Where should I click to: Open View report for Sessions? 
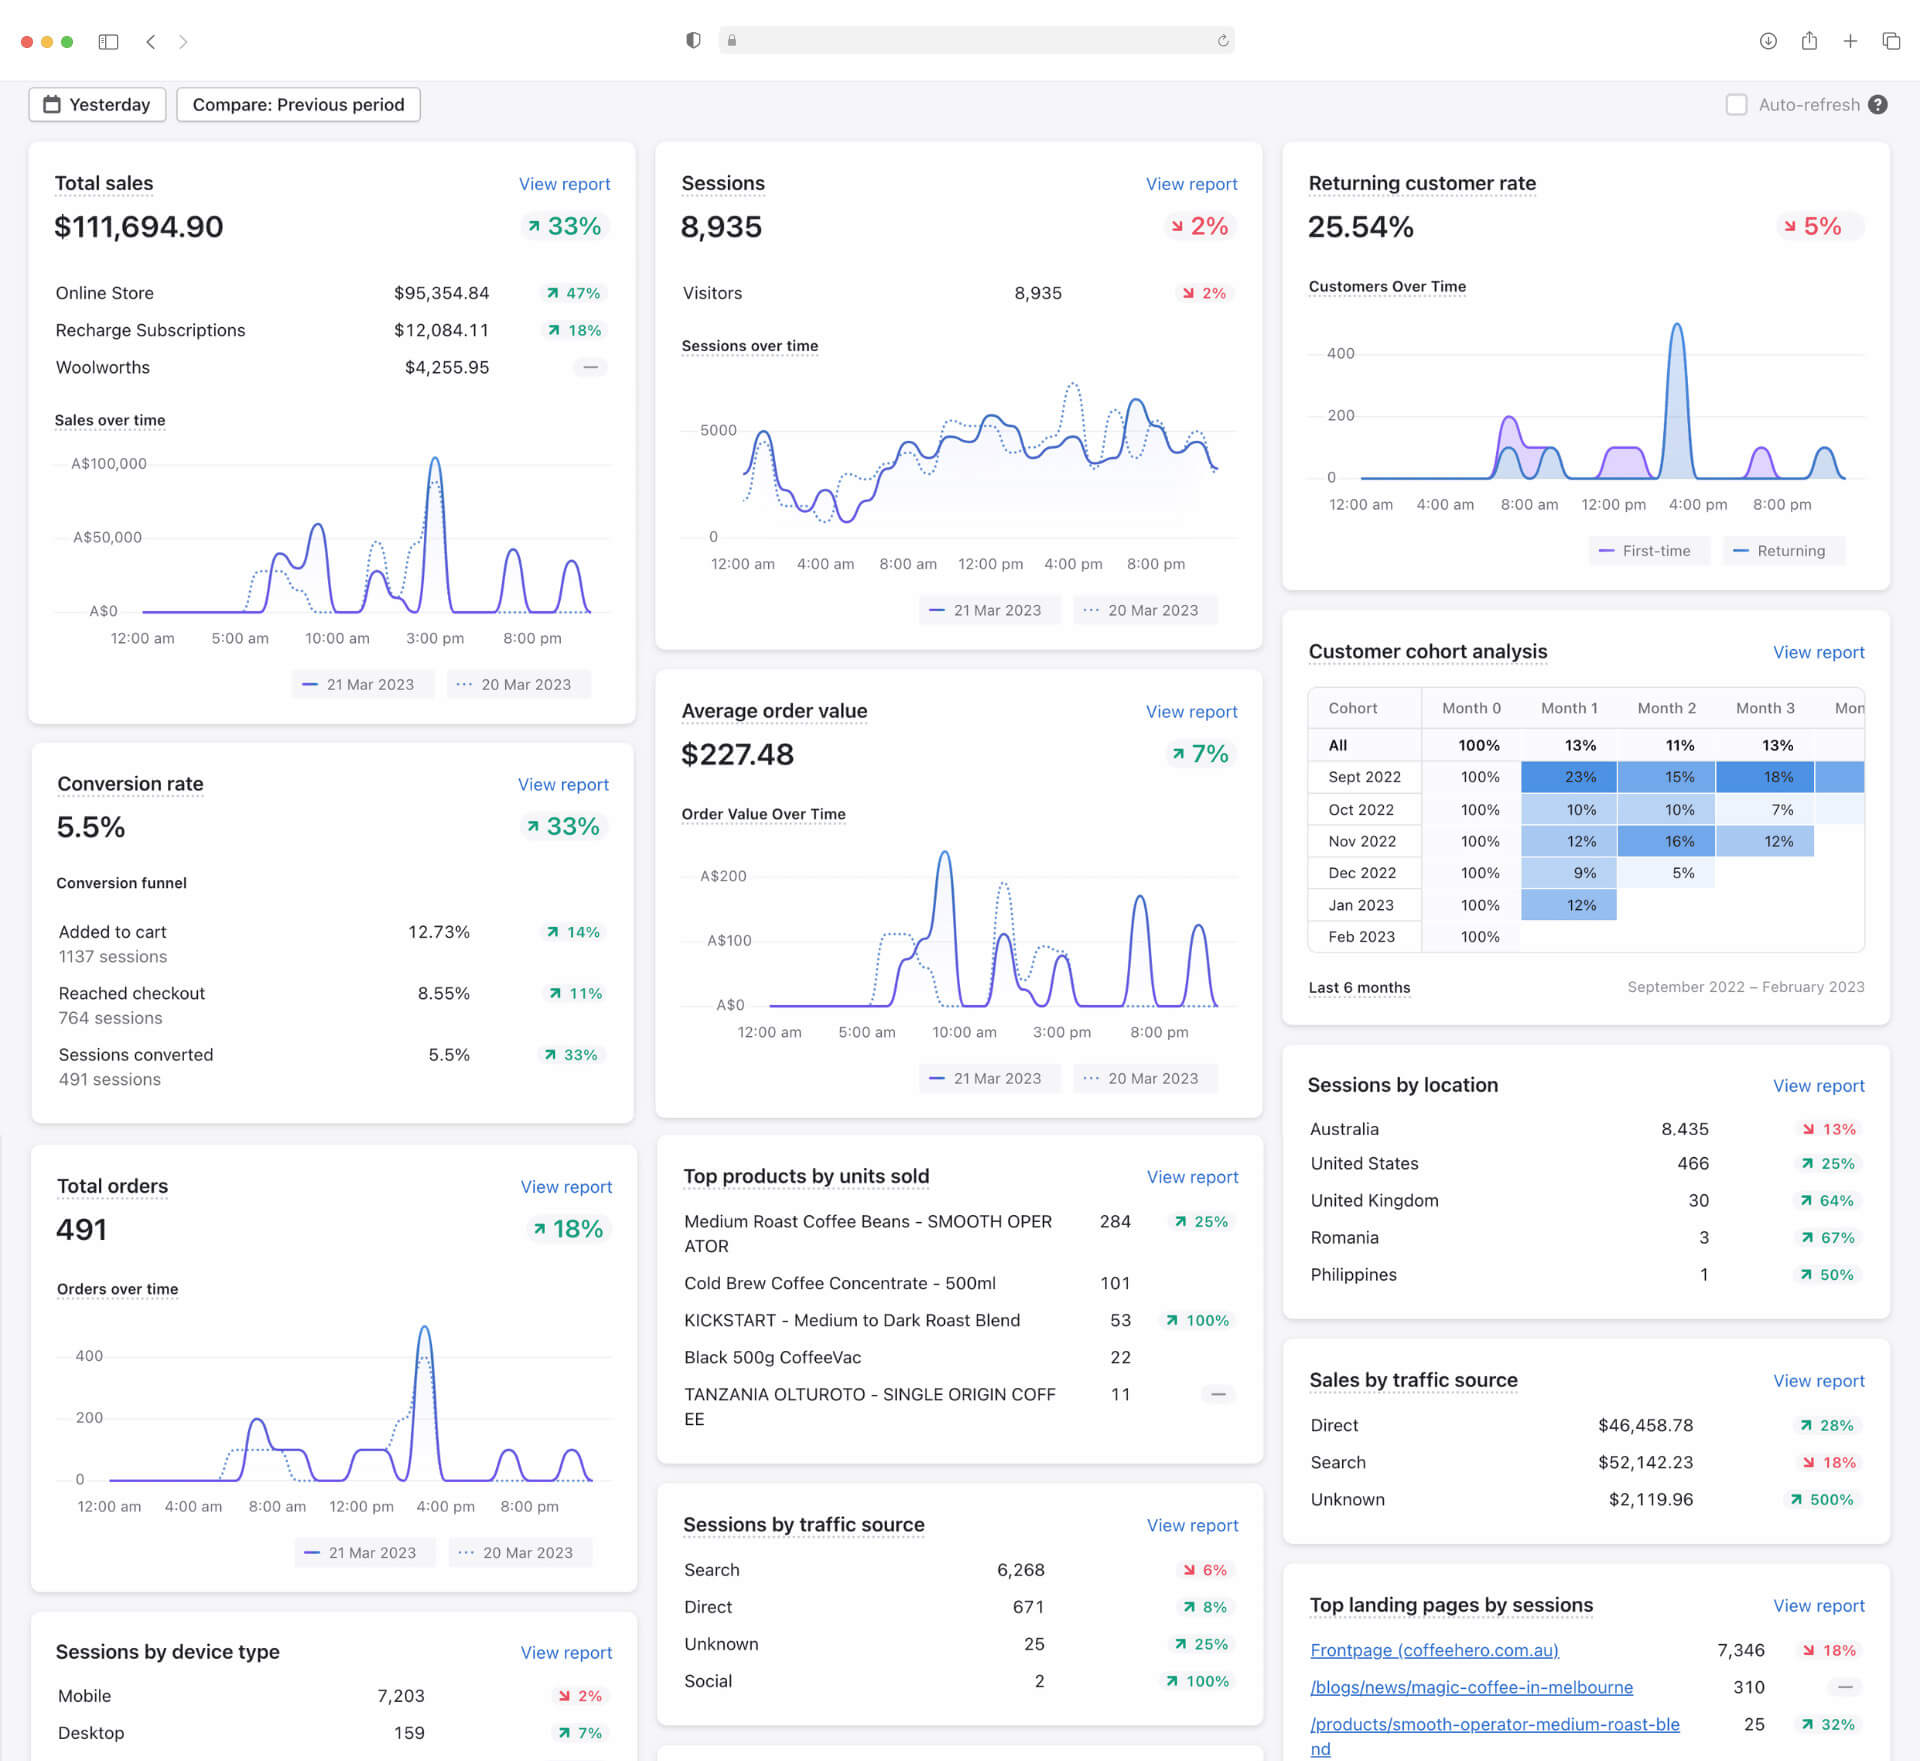tap(1191, 184)
